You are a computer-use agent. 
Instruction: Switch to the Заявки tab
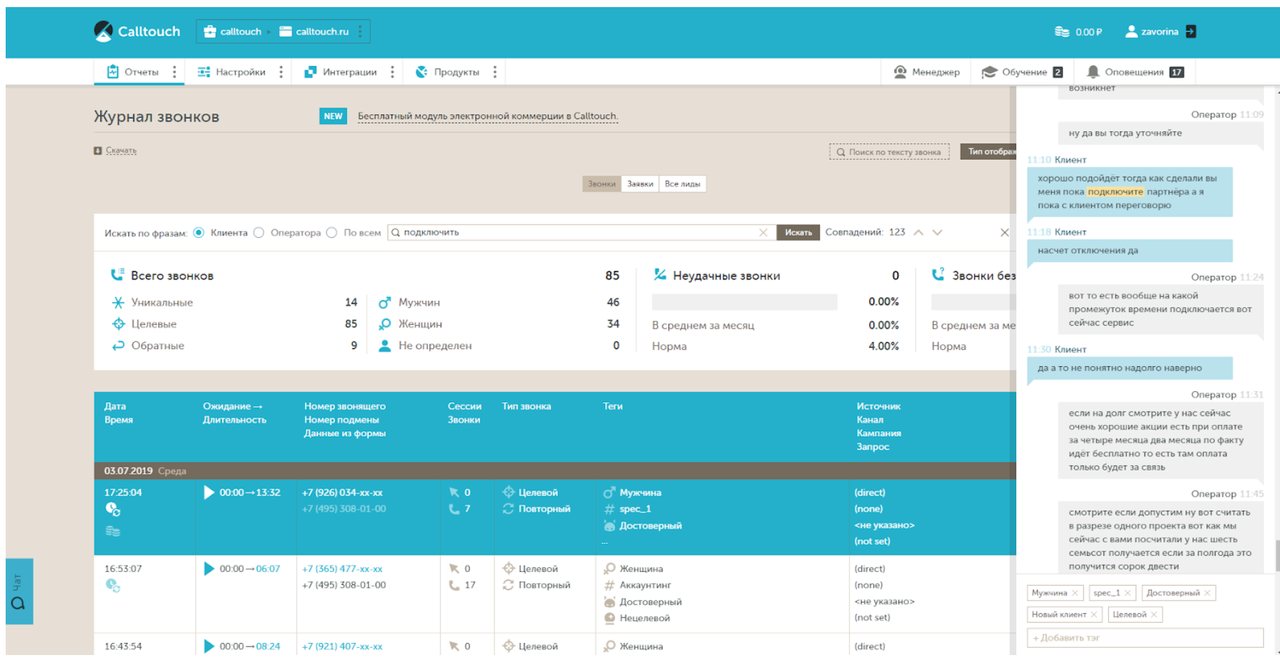(x=640, y=184)
